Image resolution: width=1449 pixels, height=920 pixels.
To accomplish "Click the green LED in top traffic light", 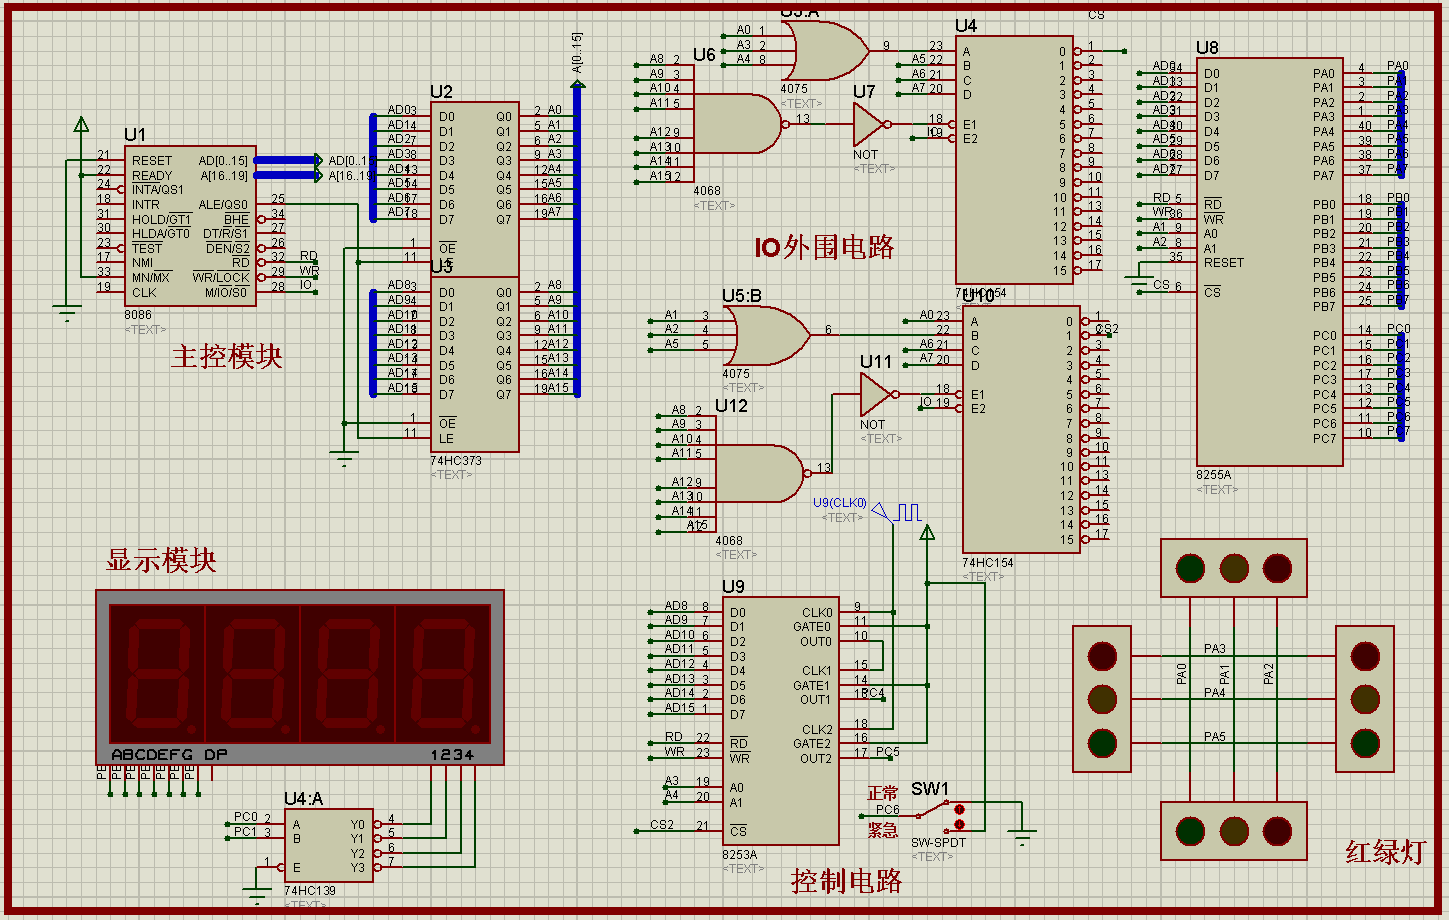I will click(1190, 568).
